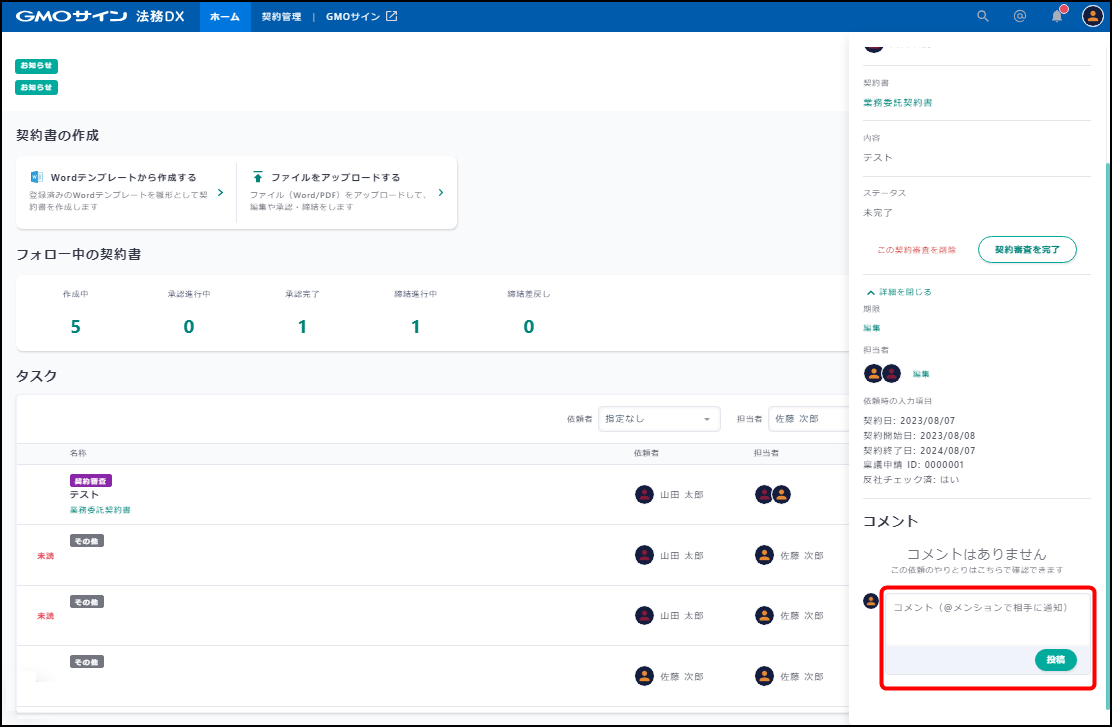Open the user account avatar menu
Screen dimensions: 1112x727
(x=1092, y=16)
